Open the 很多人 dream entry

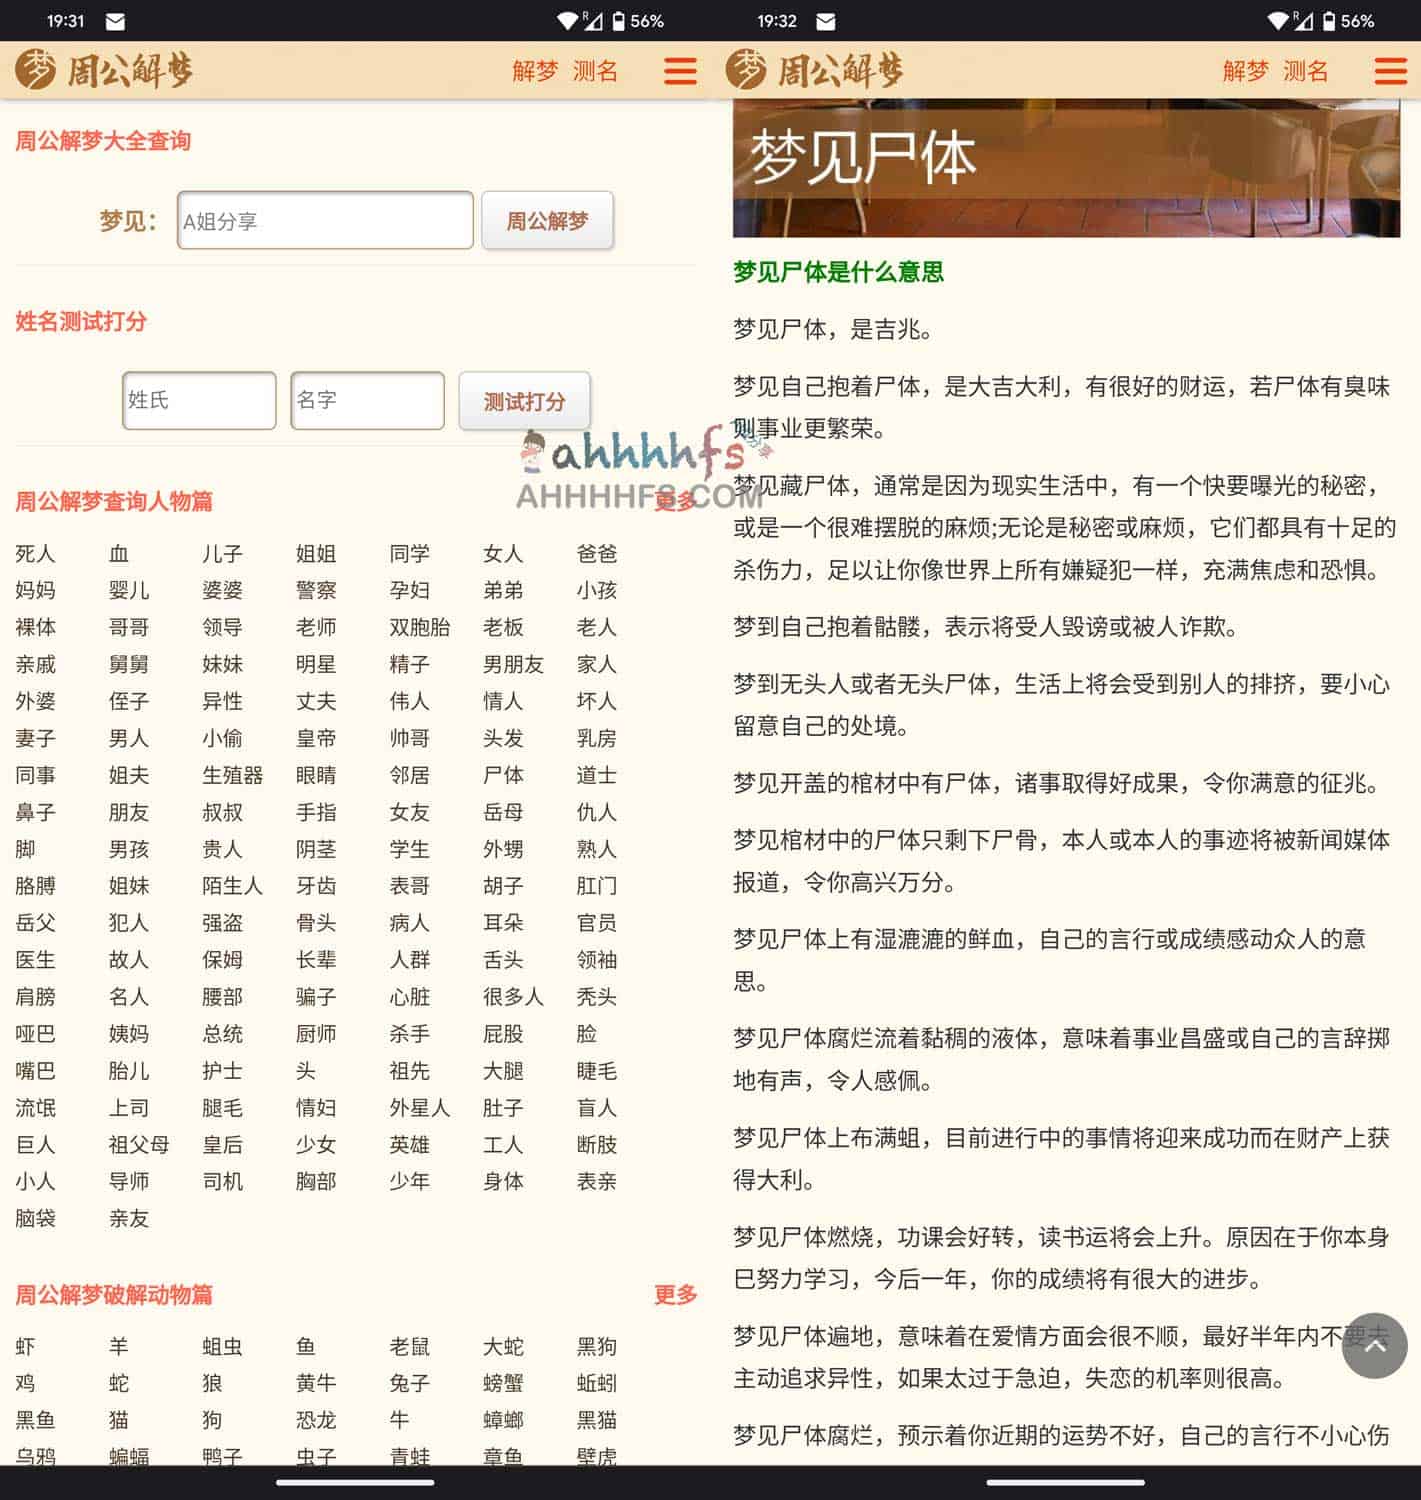pyautogui.click(x=513, y=998)
